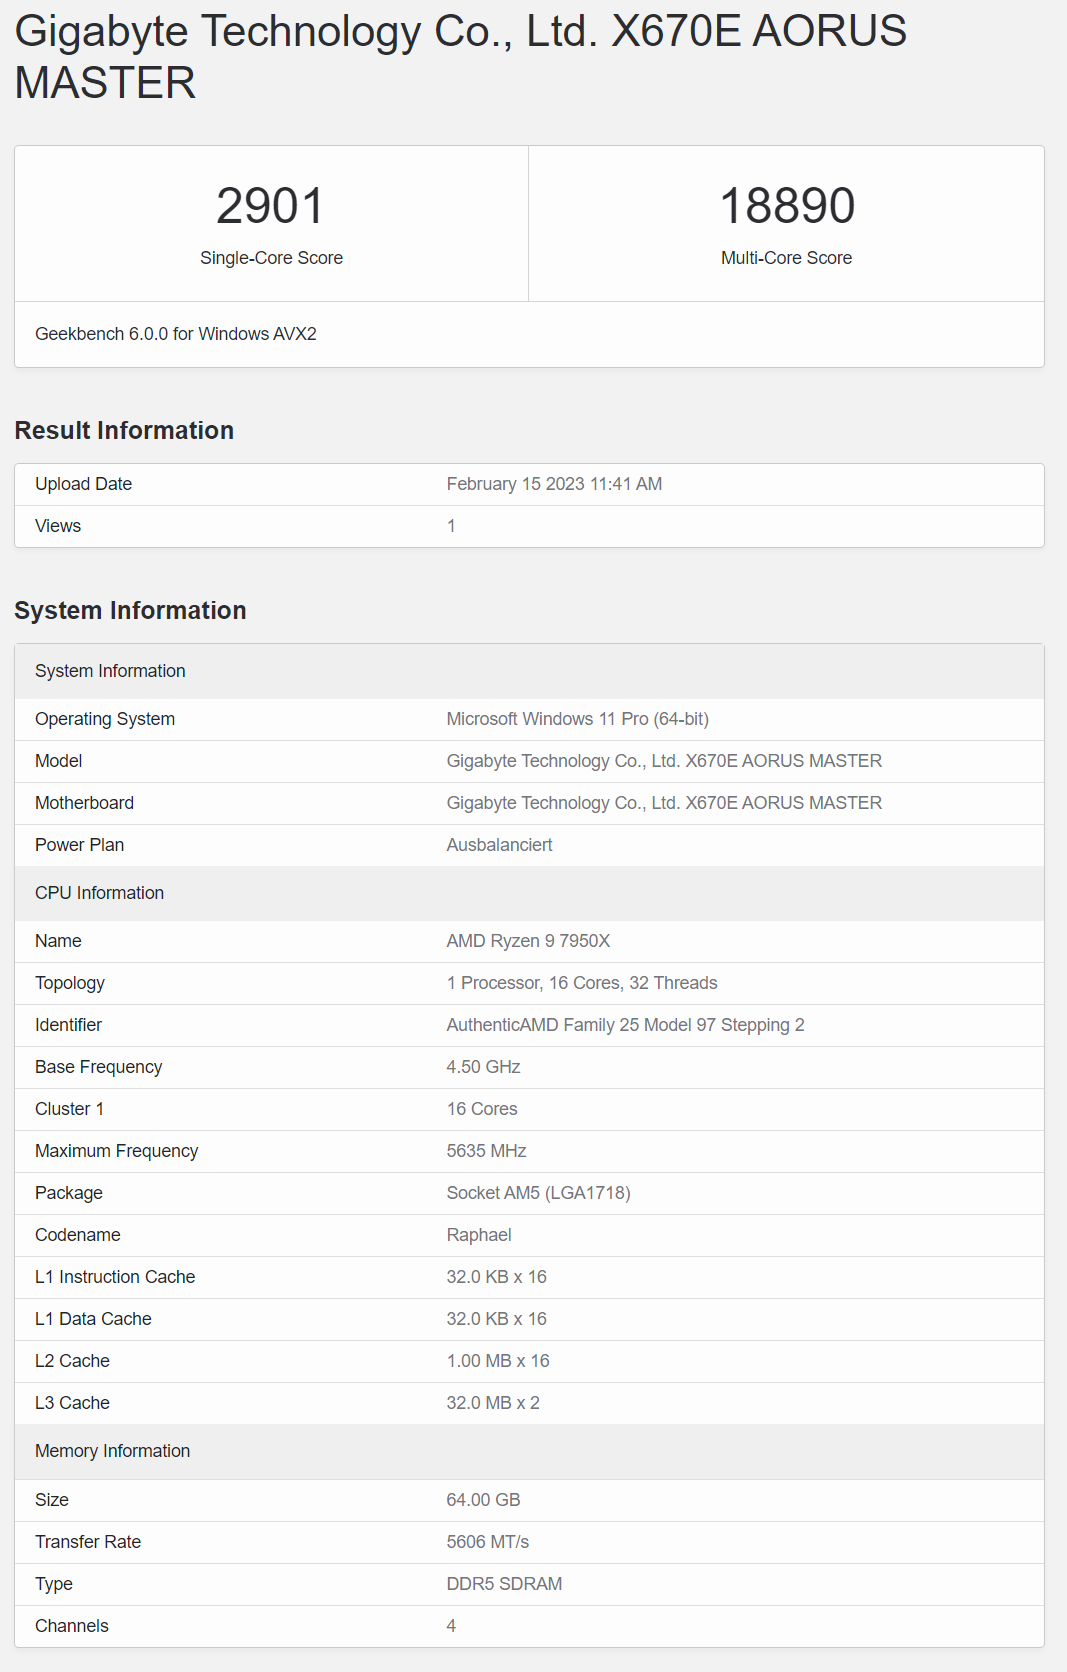Select base frequency 4.50 GHz

[483, 1067]
